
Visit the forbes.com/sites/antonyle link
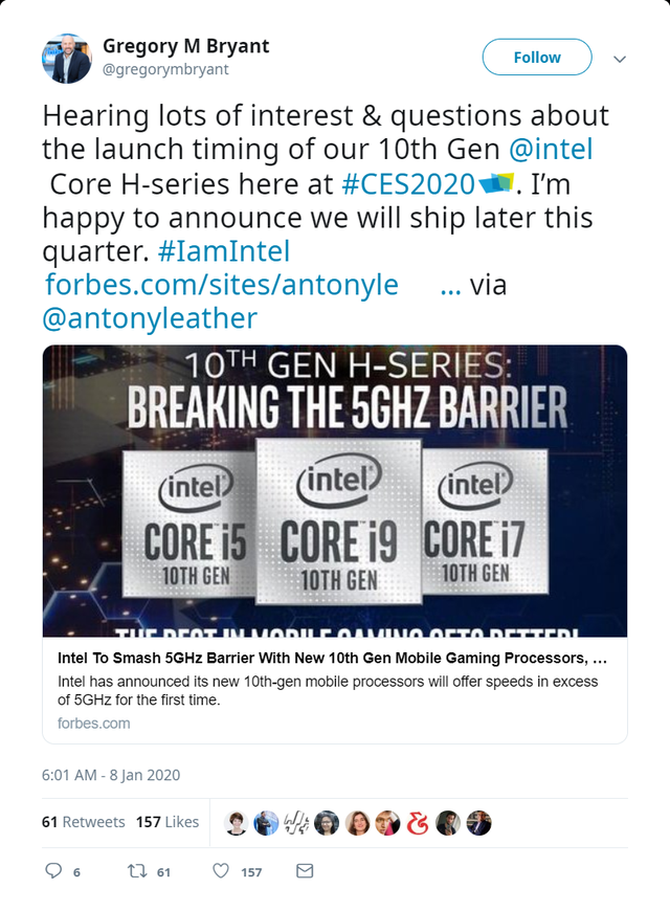222,285
